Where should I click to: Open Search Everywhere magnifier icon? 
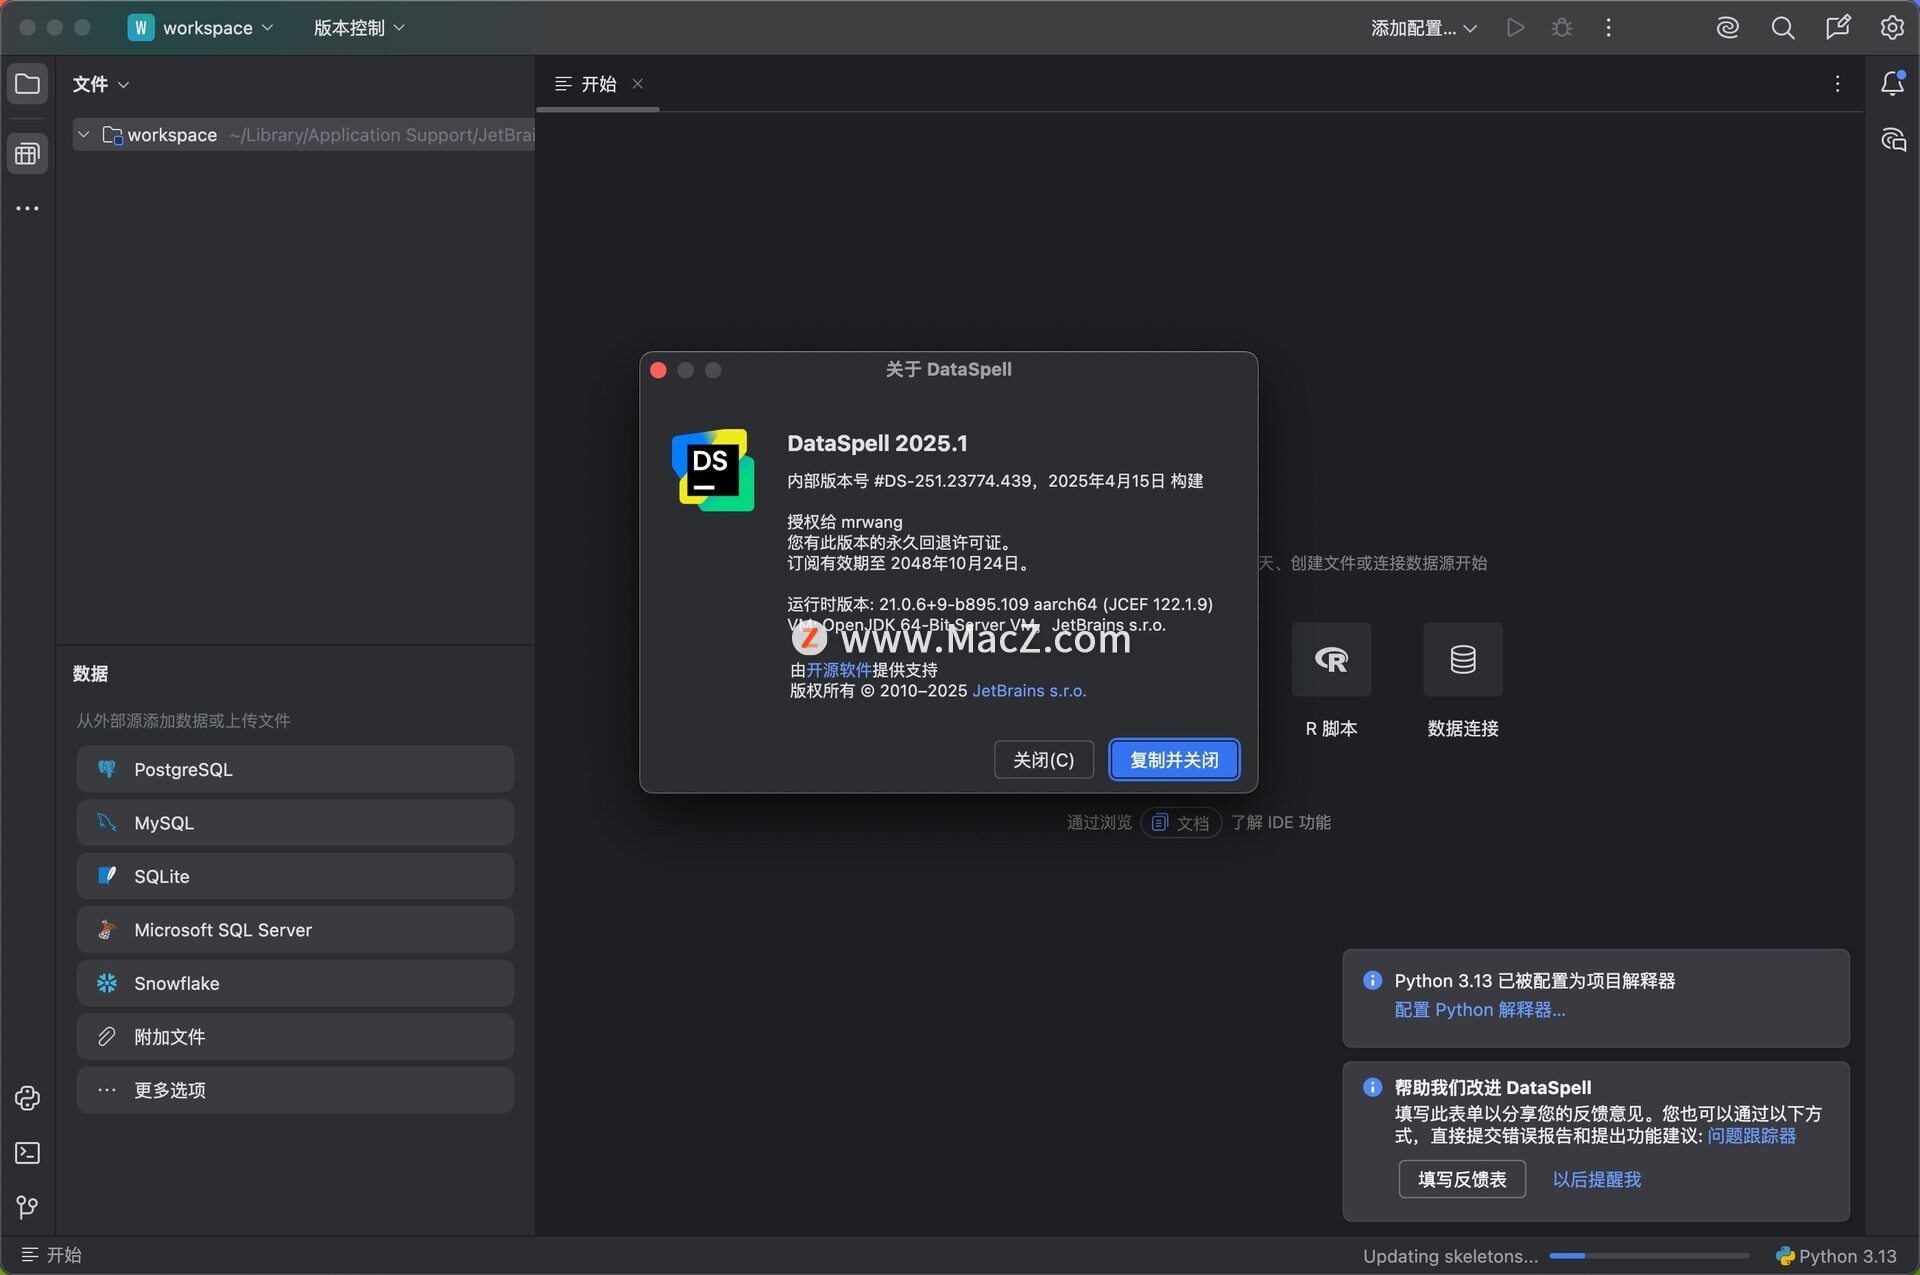click(1783, 28)
